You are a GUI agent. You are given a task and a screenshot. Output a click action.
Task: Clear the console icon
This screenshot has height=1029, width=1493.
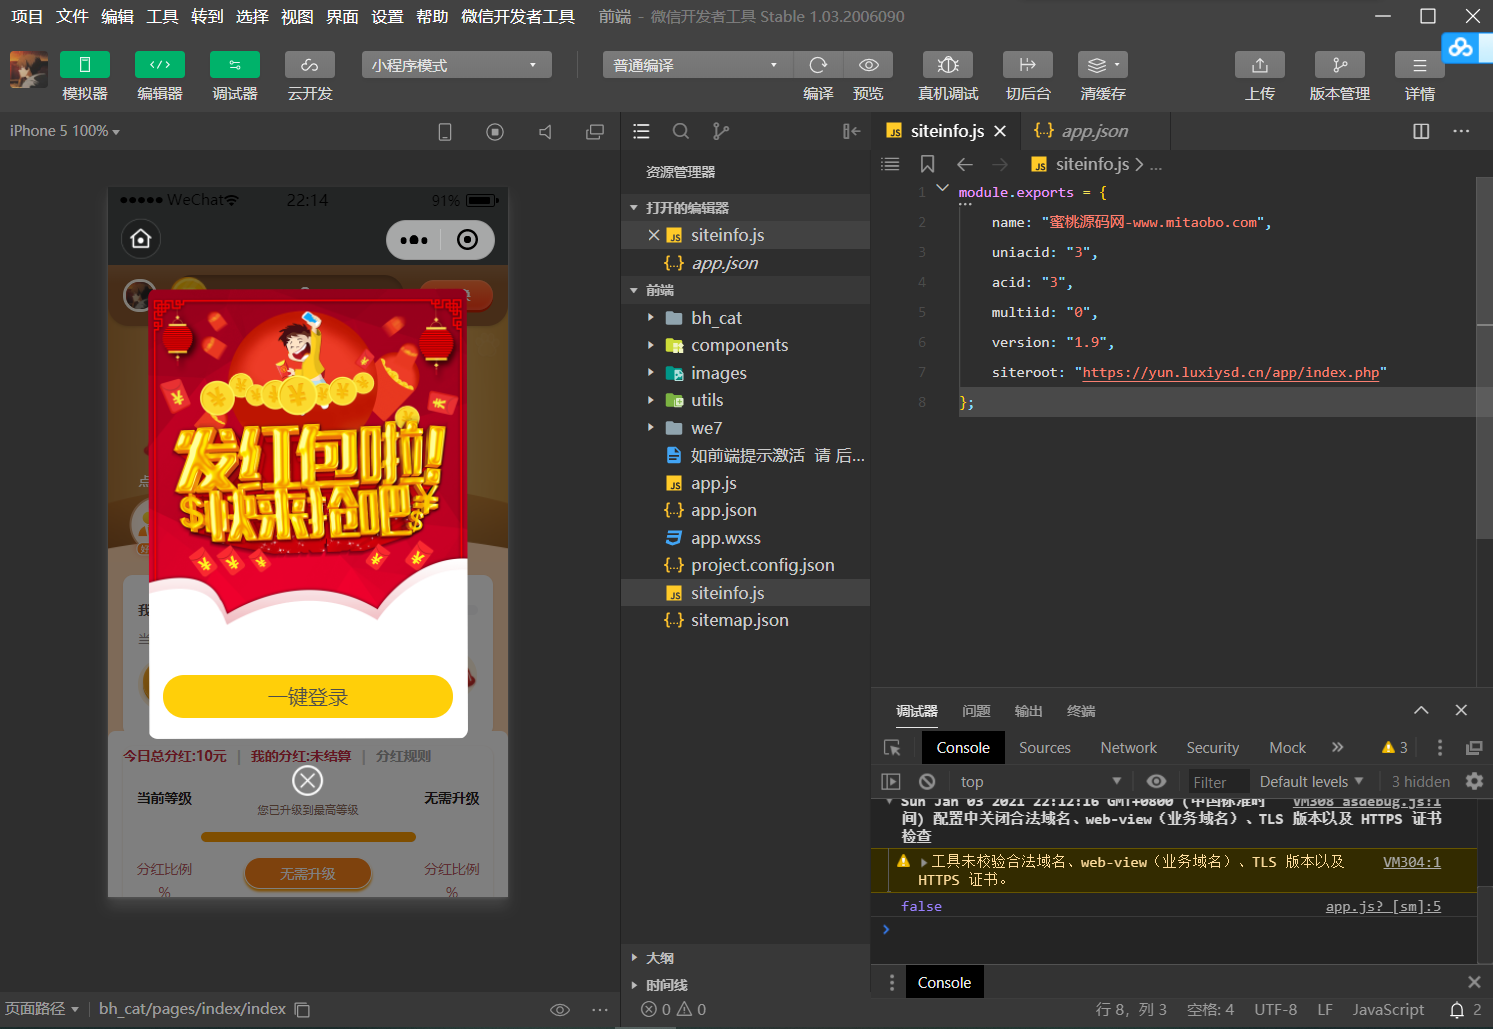(927, 782)
